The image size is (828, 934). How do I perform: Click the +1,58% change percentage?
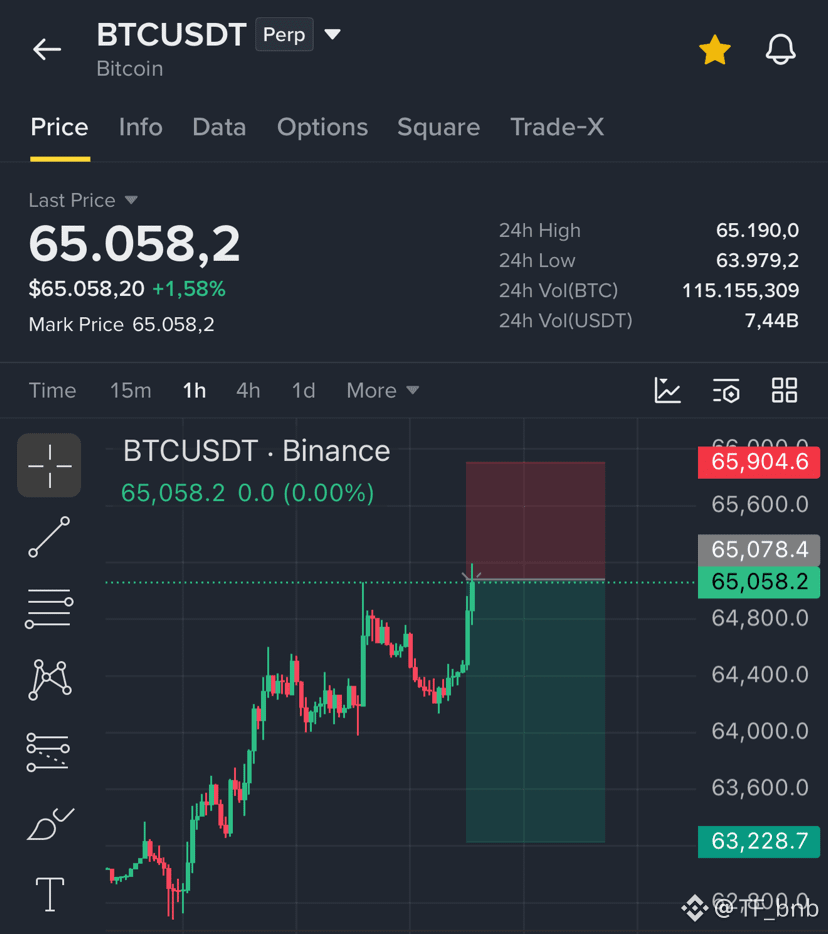click(189, 289)
